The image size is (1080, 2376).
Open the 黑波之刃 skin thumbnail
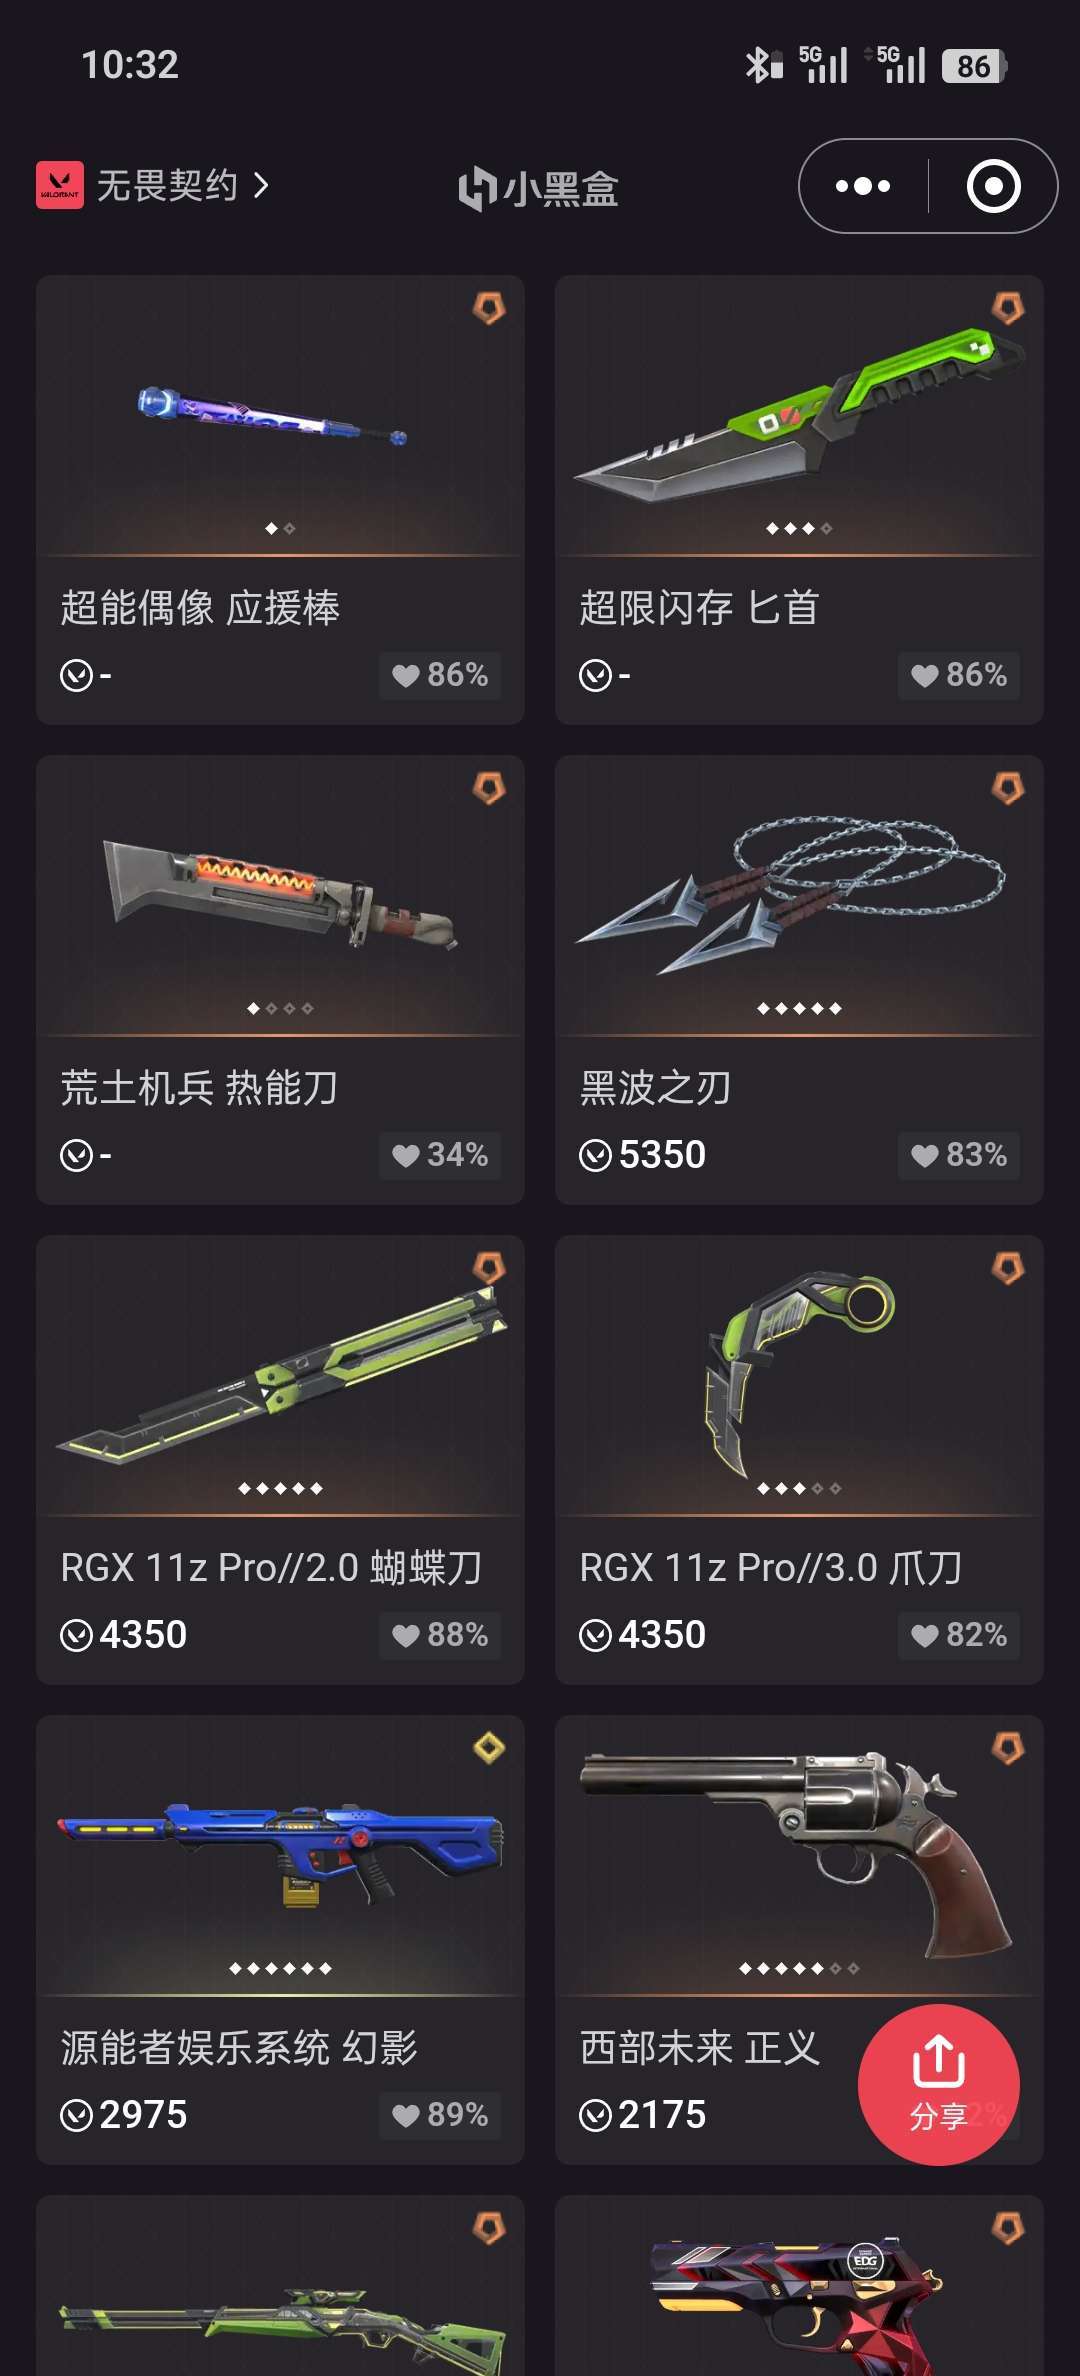pos(799,895)
